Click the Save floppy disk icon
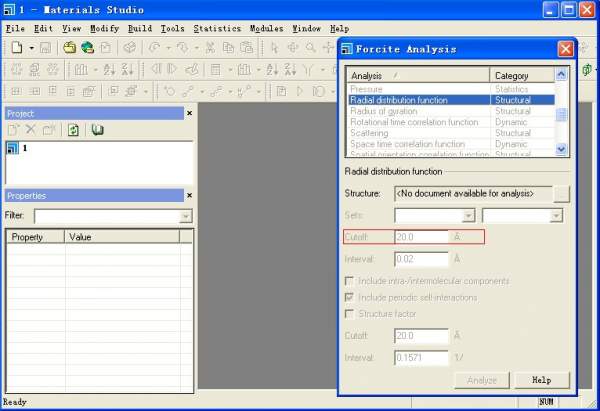The image size is (600, 411). point(45,48)
